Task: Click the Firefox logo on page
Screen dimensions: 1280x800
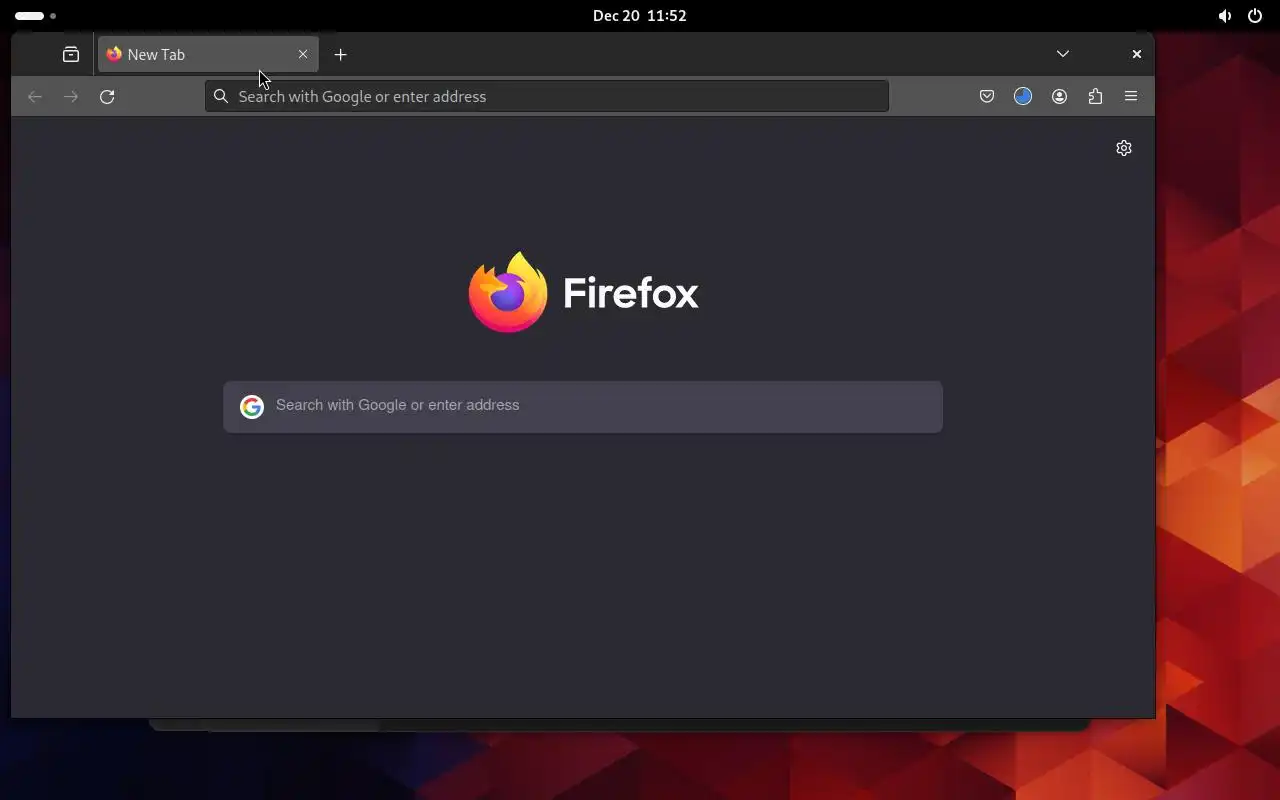Action: coord(583,292)
